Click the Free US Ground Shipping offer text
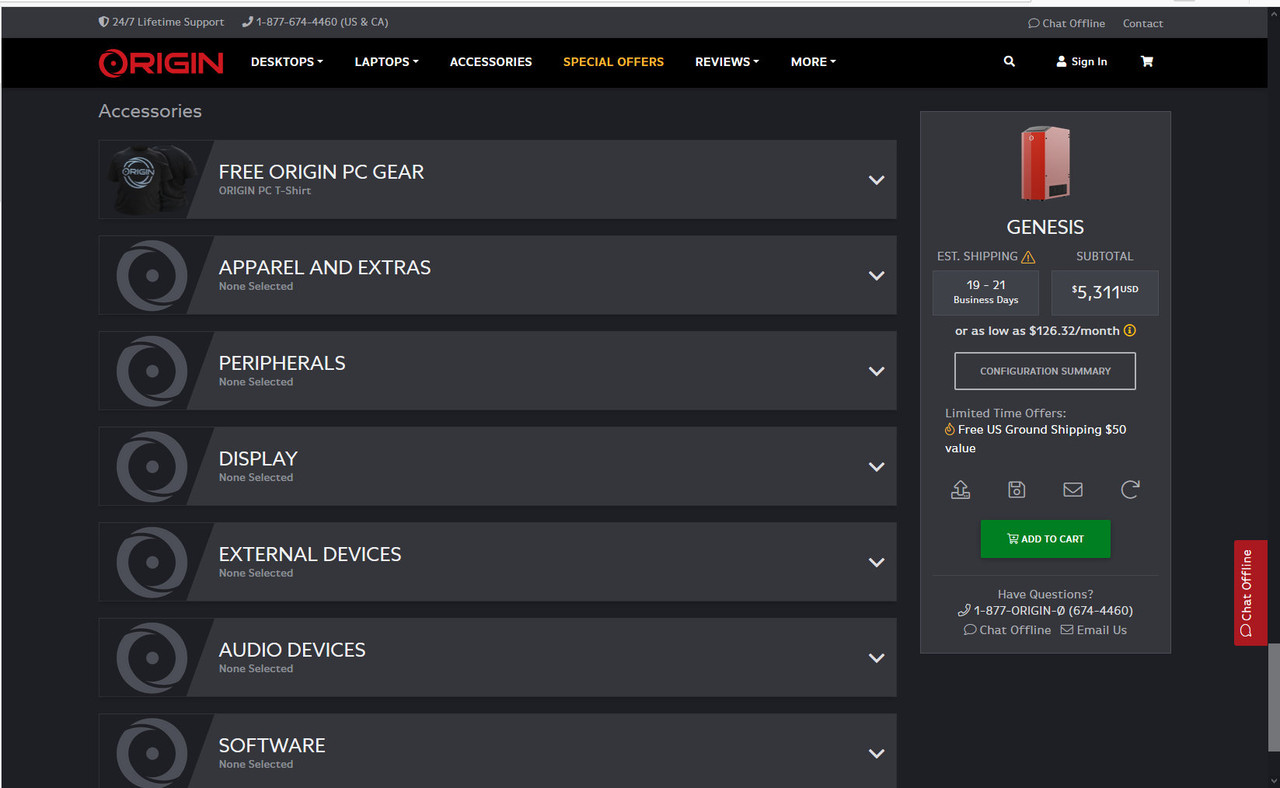The width and height of the screenshot is (1280, 788). coord(1036,439)
